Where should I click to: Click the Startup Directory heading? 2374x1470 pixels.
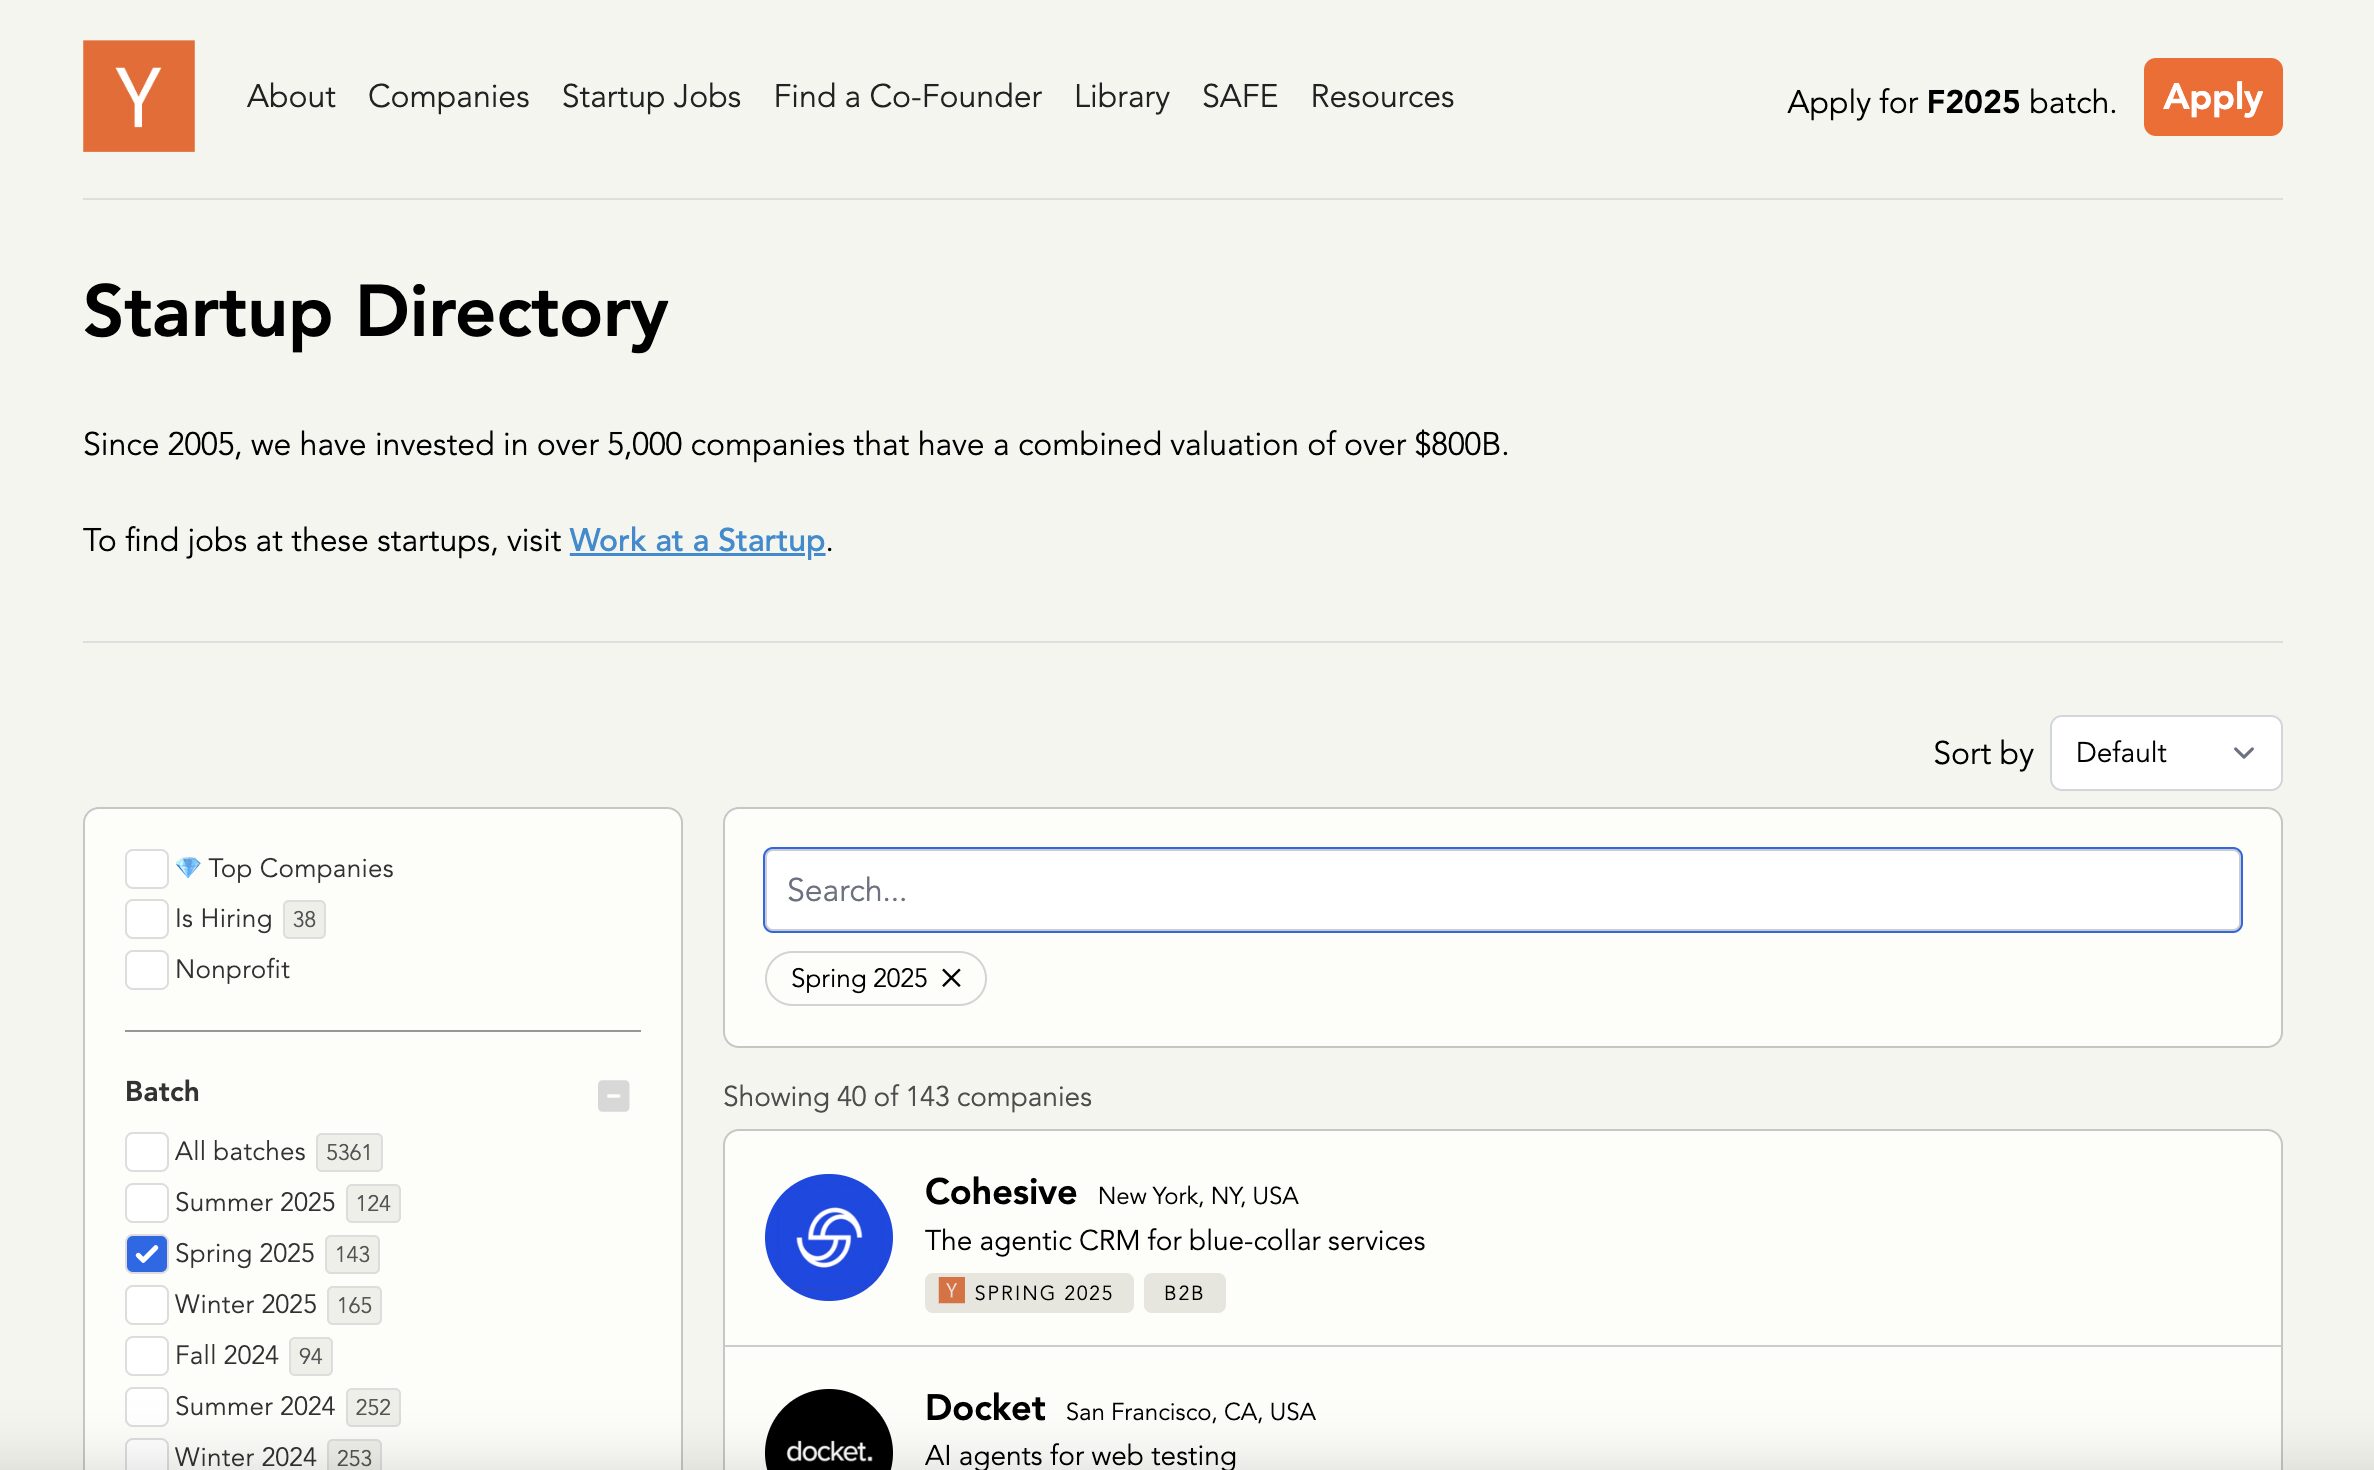point(375,312)
